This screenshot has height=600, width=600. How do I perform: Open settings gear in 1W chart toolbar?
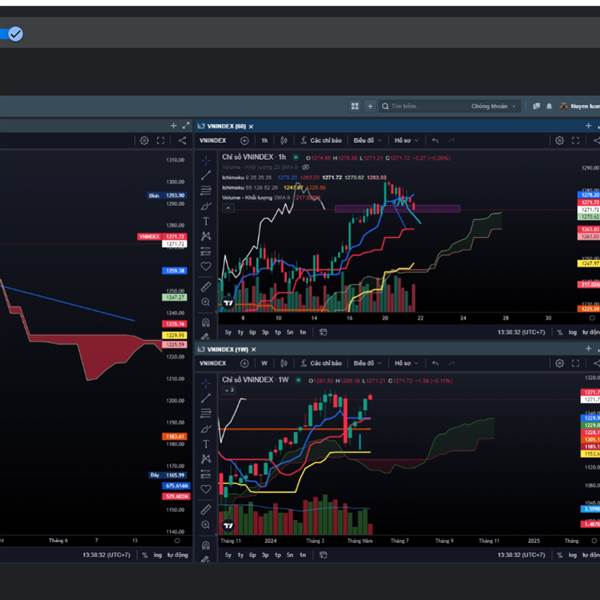click(x=559, y=363)
